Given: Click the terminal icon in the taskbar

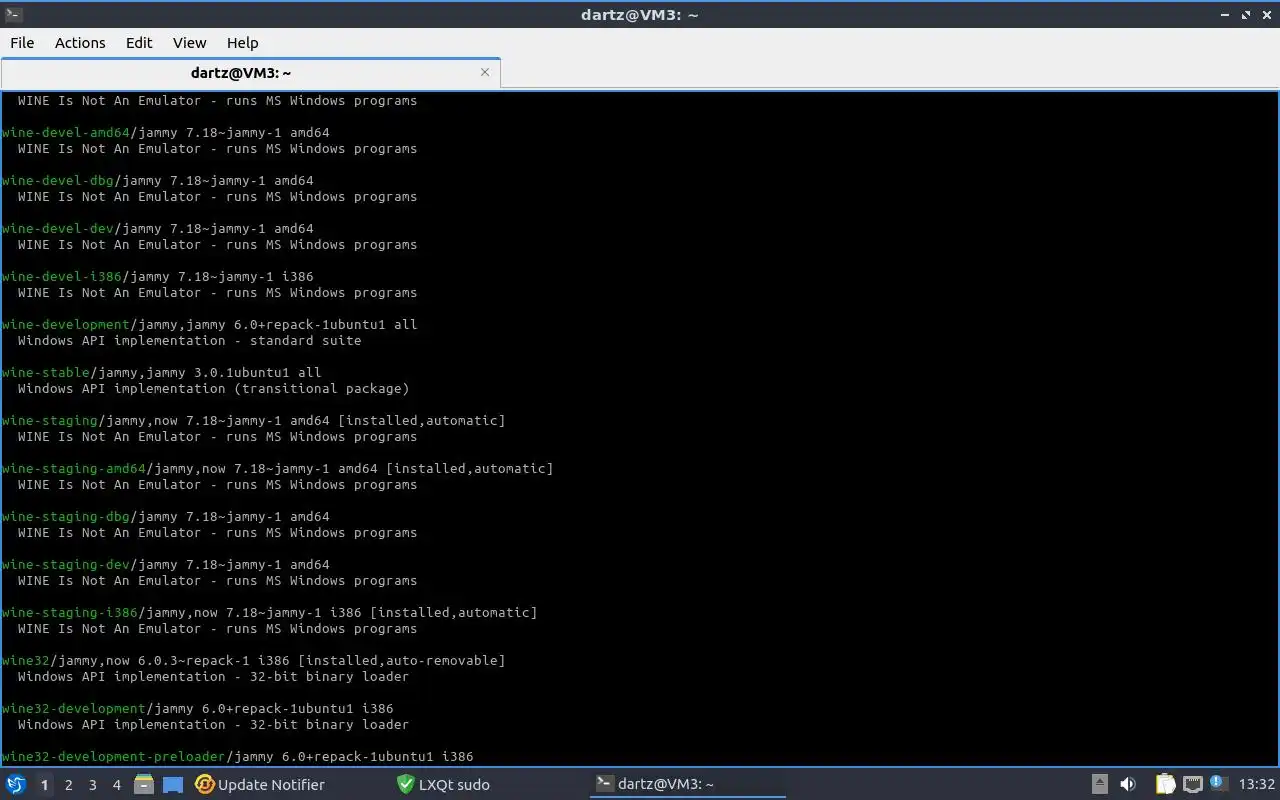Looking at the screenshot, I should click(604, 784).
